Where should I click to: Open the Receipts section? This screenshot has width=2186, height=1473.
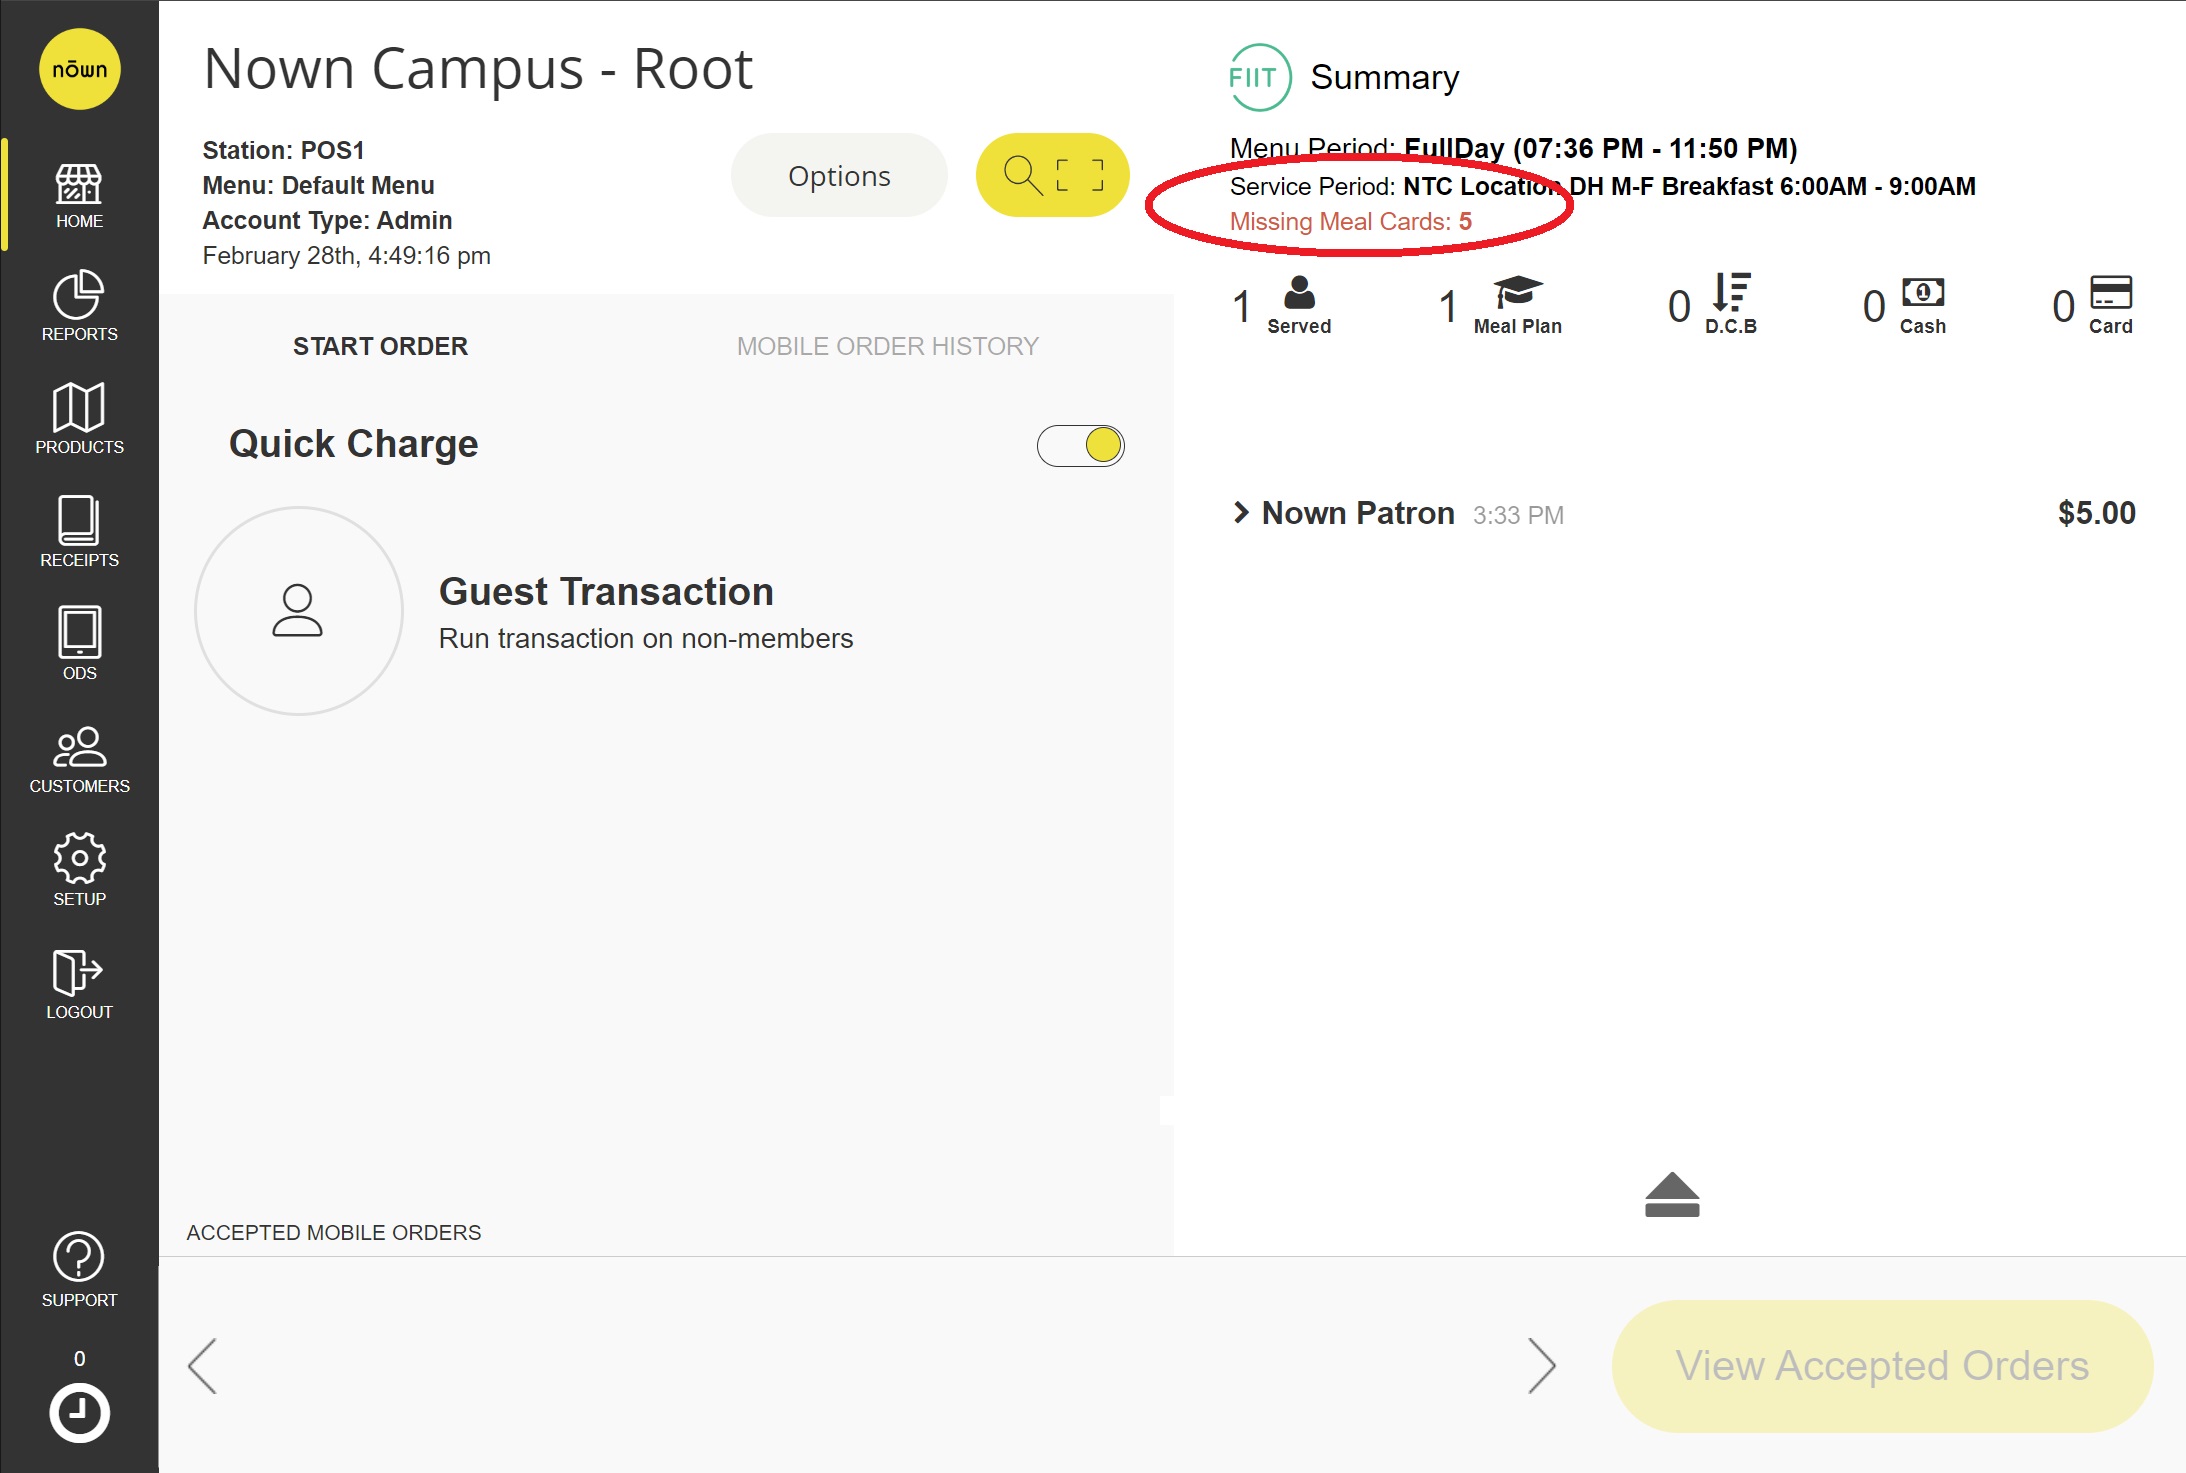click(79, 532)
